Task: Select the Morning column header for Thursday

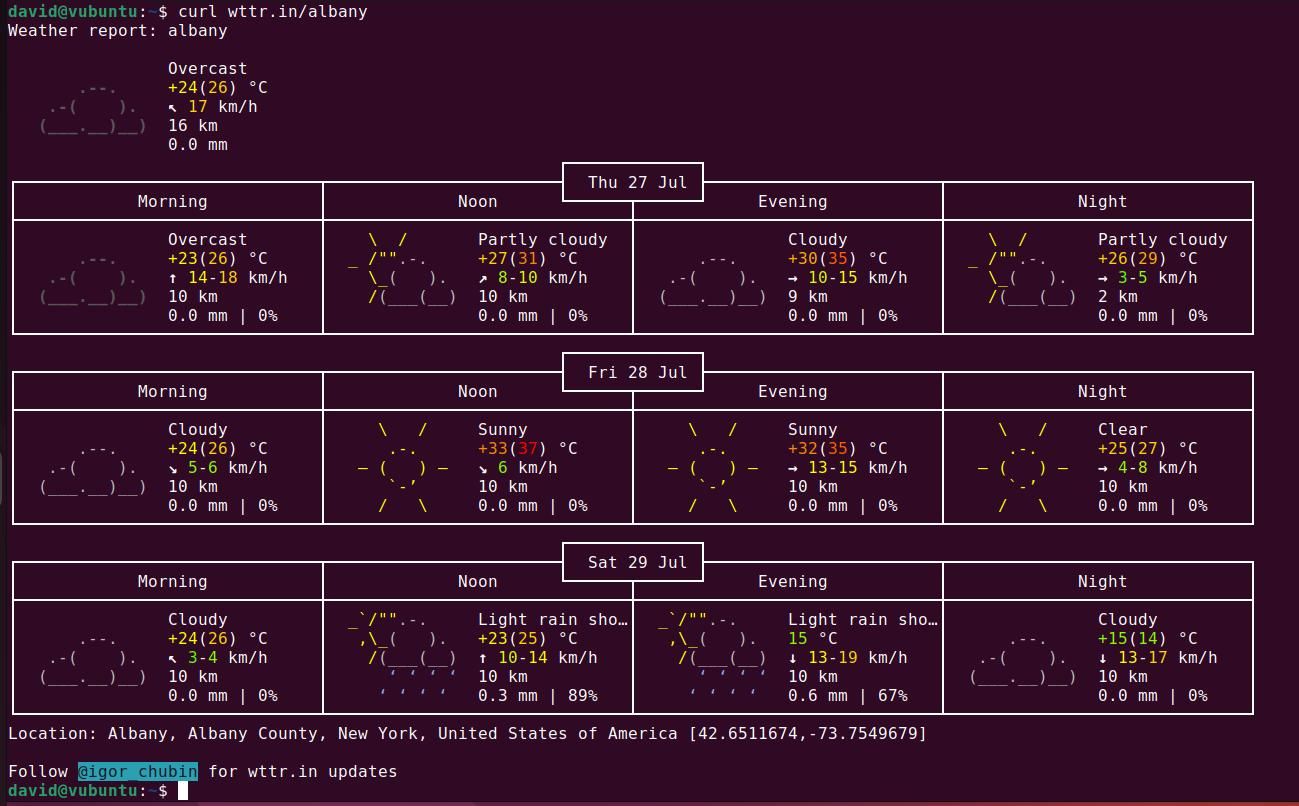Action: [172, 201]
